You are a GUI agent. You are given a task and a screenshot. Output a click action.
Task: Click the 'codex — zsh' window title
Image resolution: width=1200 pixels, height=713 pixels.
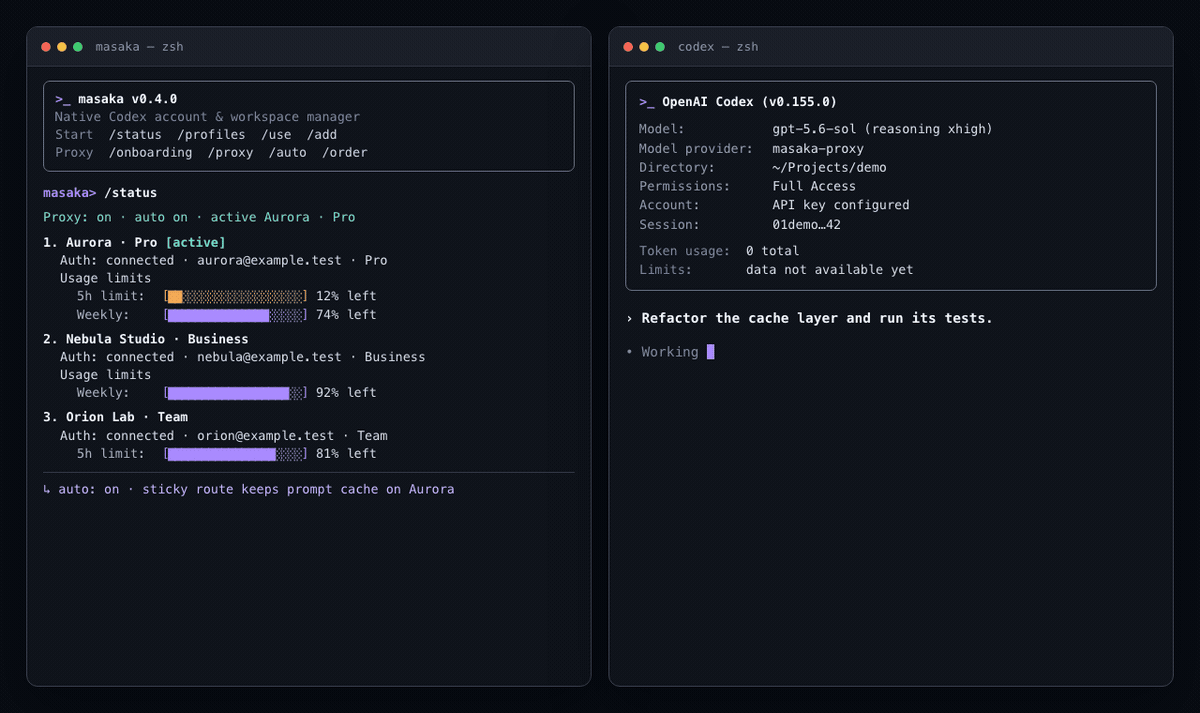tap(718, 47)
